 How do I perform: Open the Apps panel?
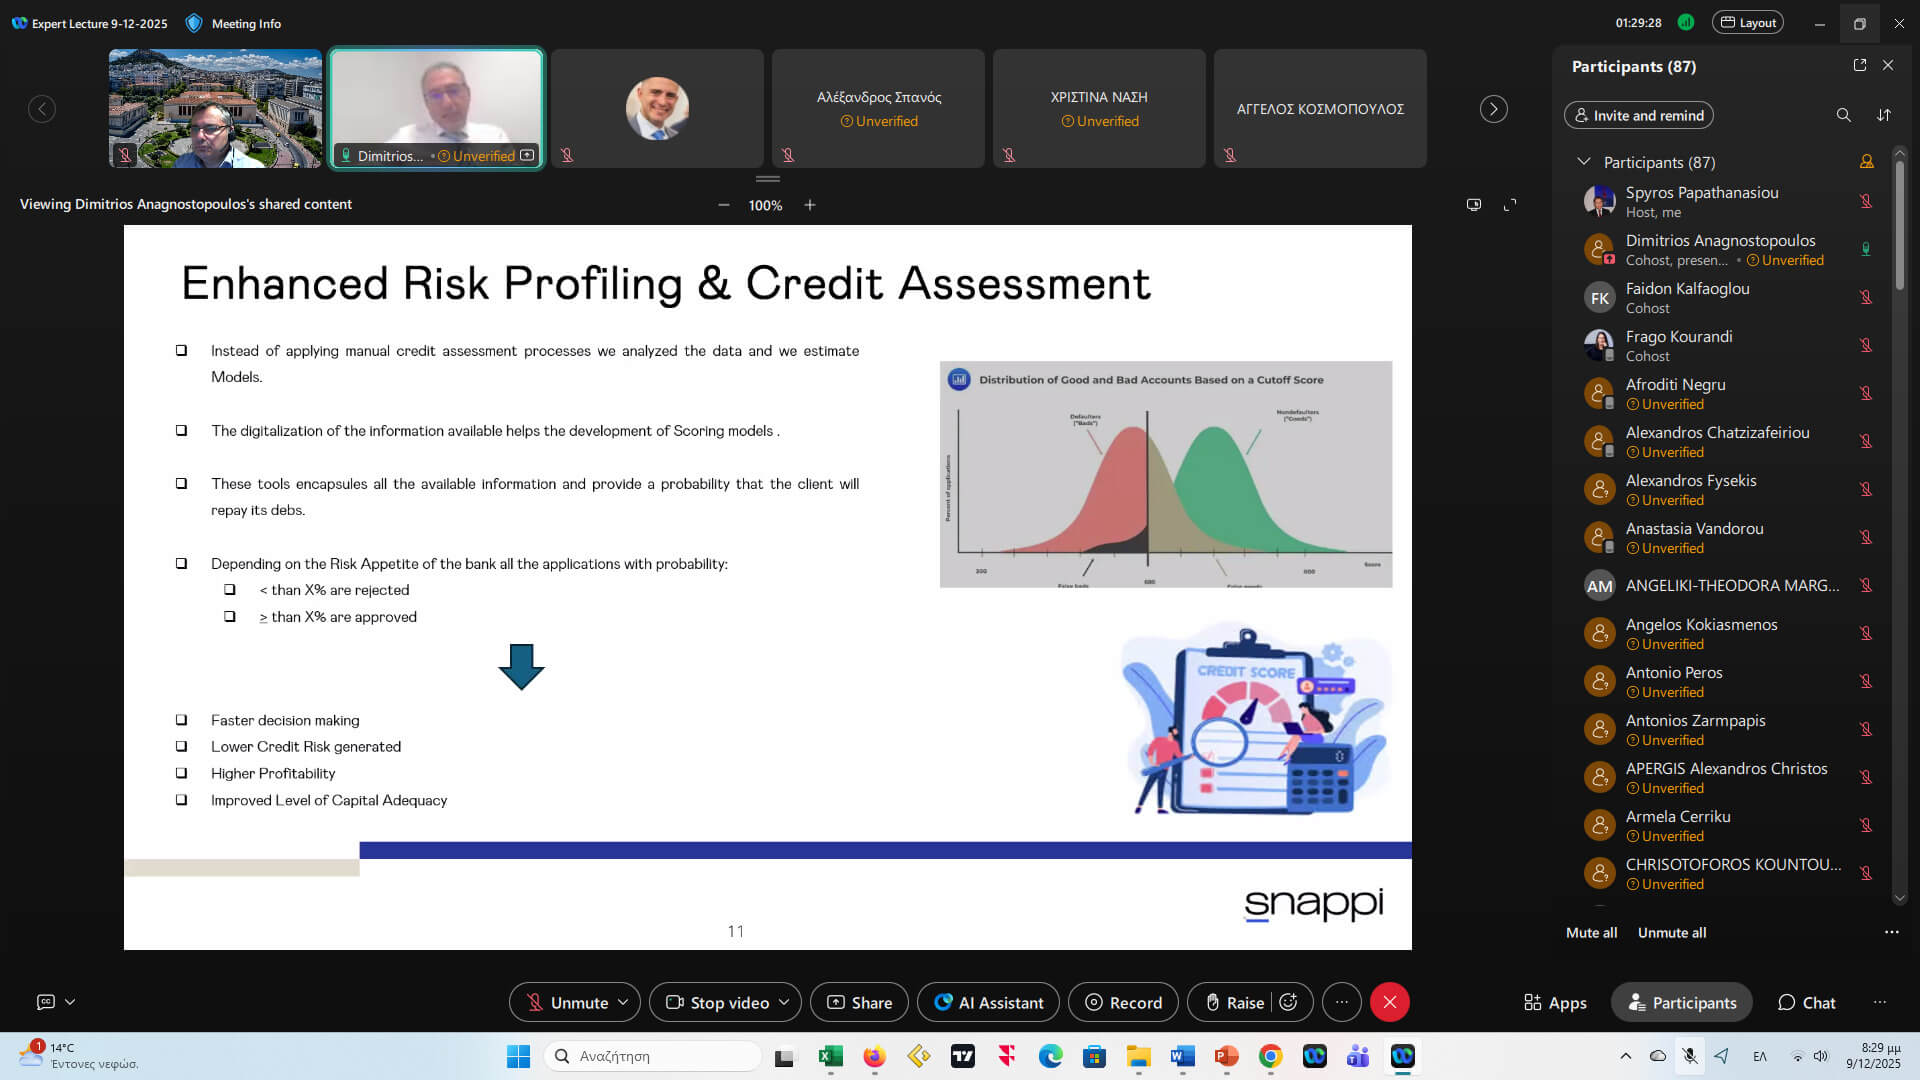click(x=1555, y=1002)
